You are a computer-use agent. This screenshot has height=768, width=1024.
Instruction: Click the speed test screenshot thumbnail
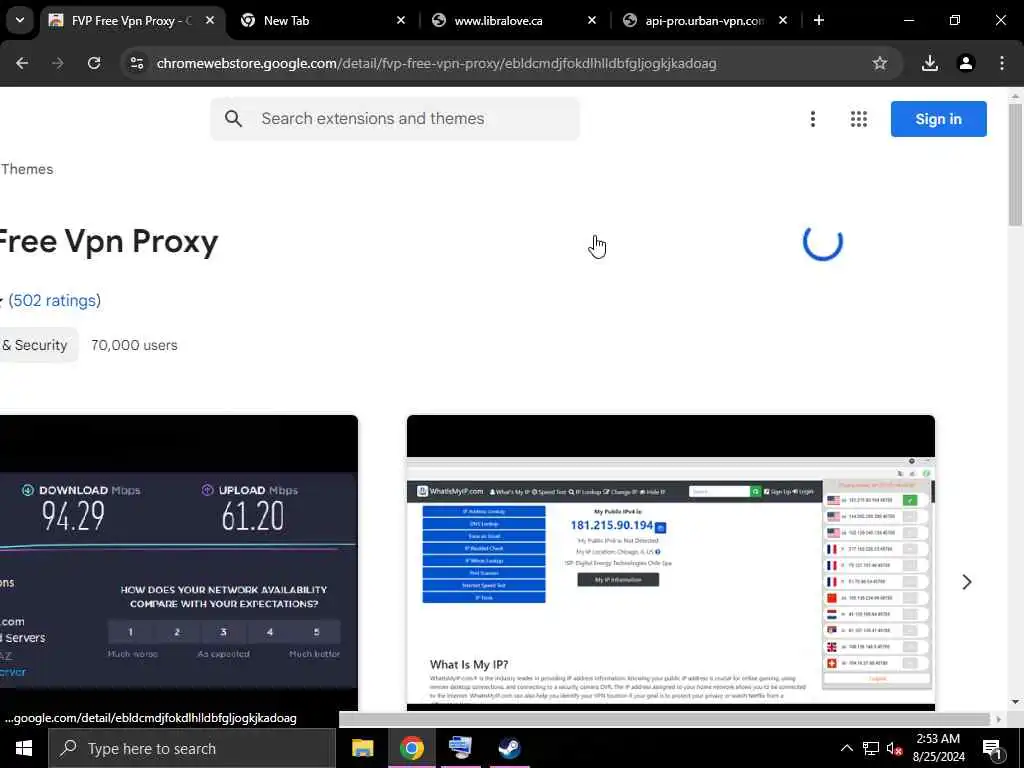point(178,563)
